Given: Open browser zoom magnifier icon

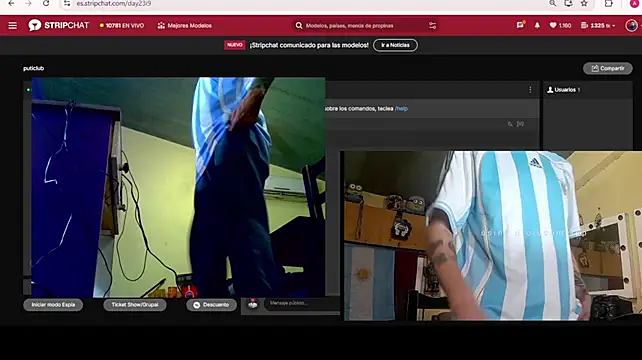Looking at the screenshot, I should 553,3.
